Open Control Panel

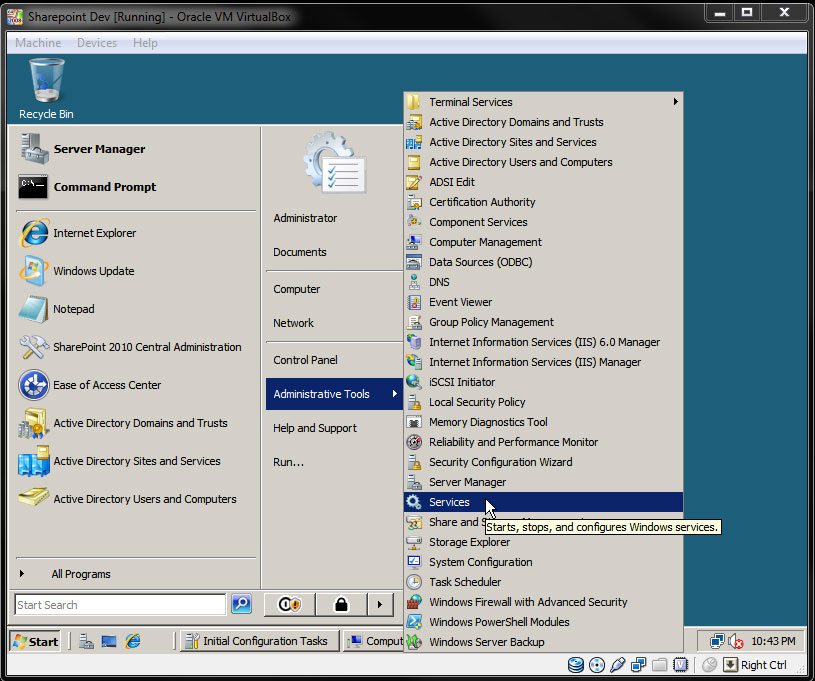point(334,360)
